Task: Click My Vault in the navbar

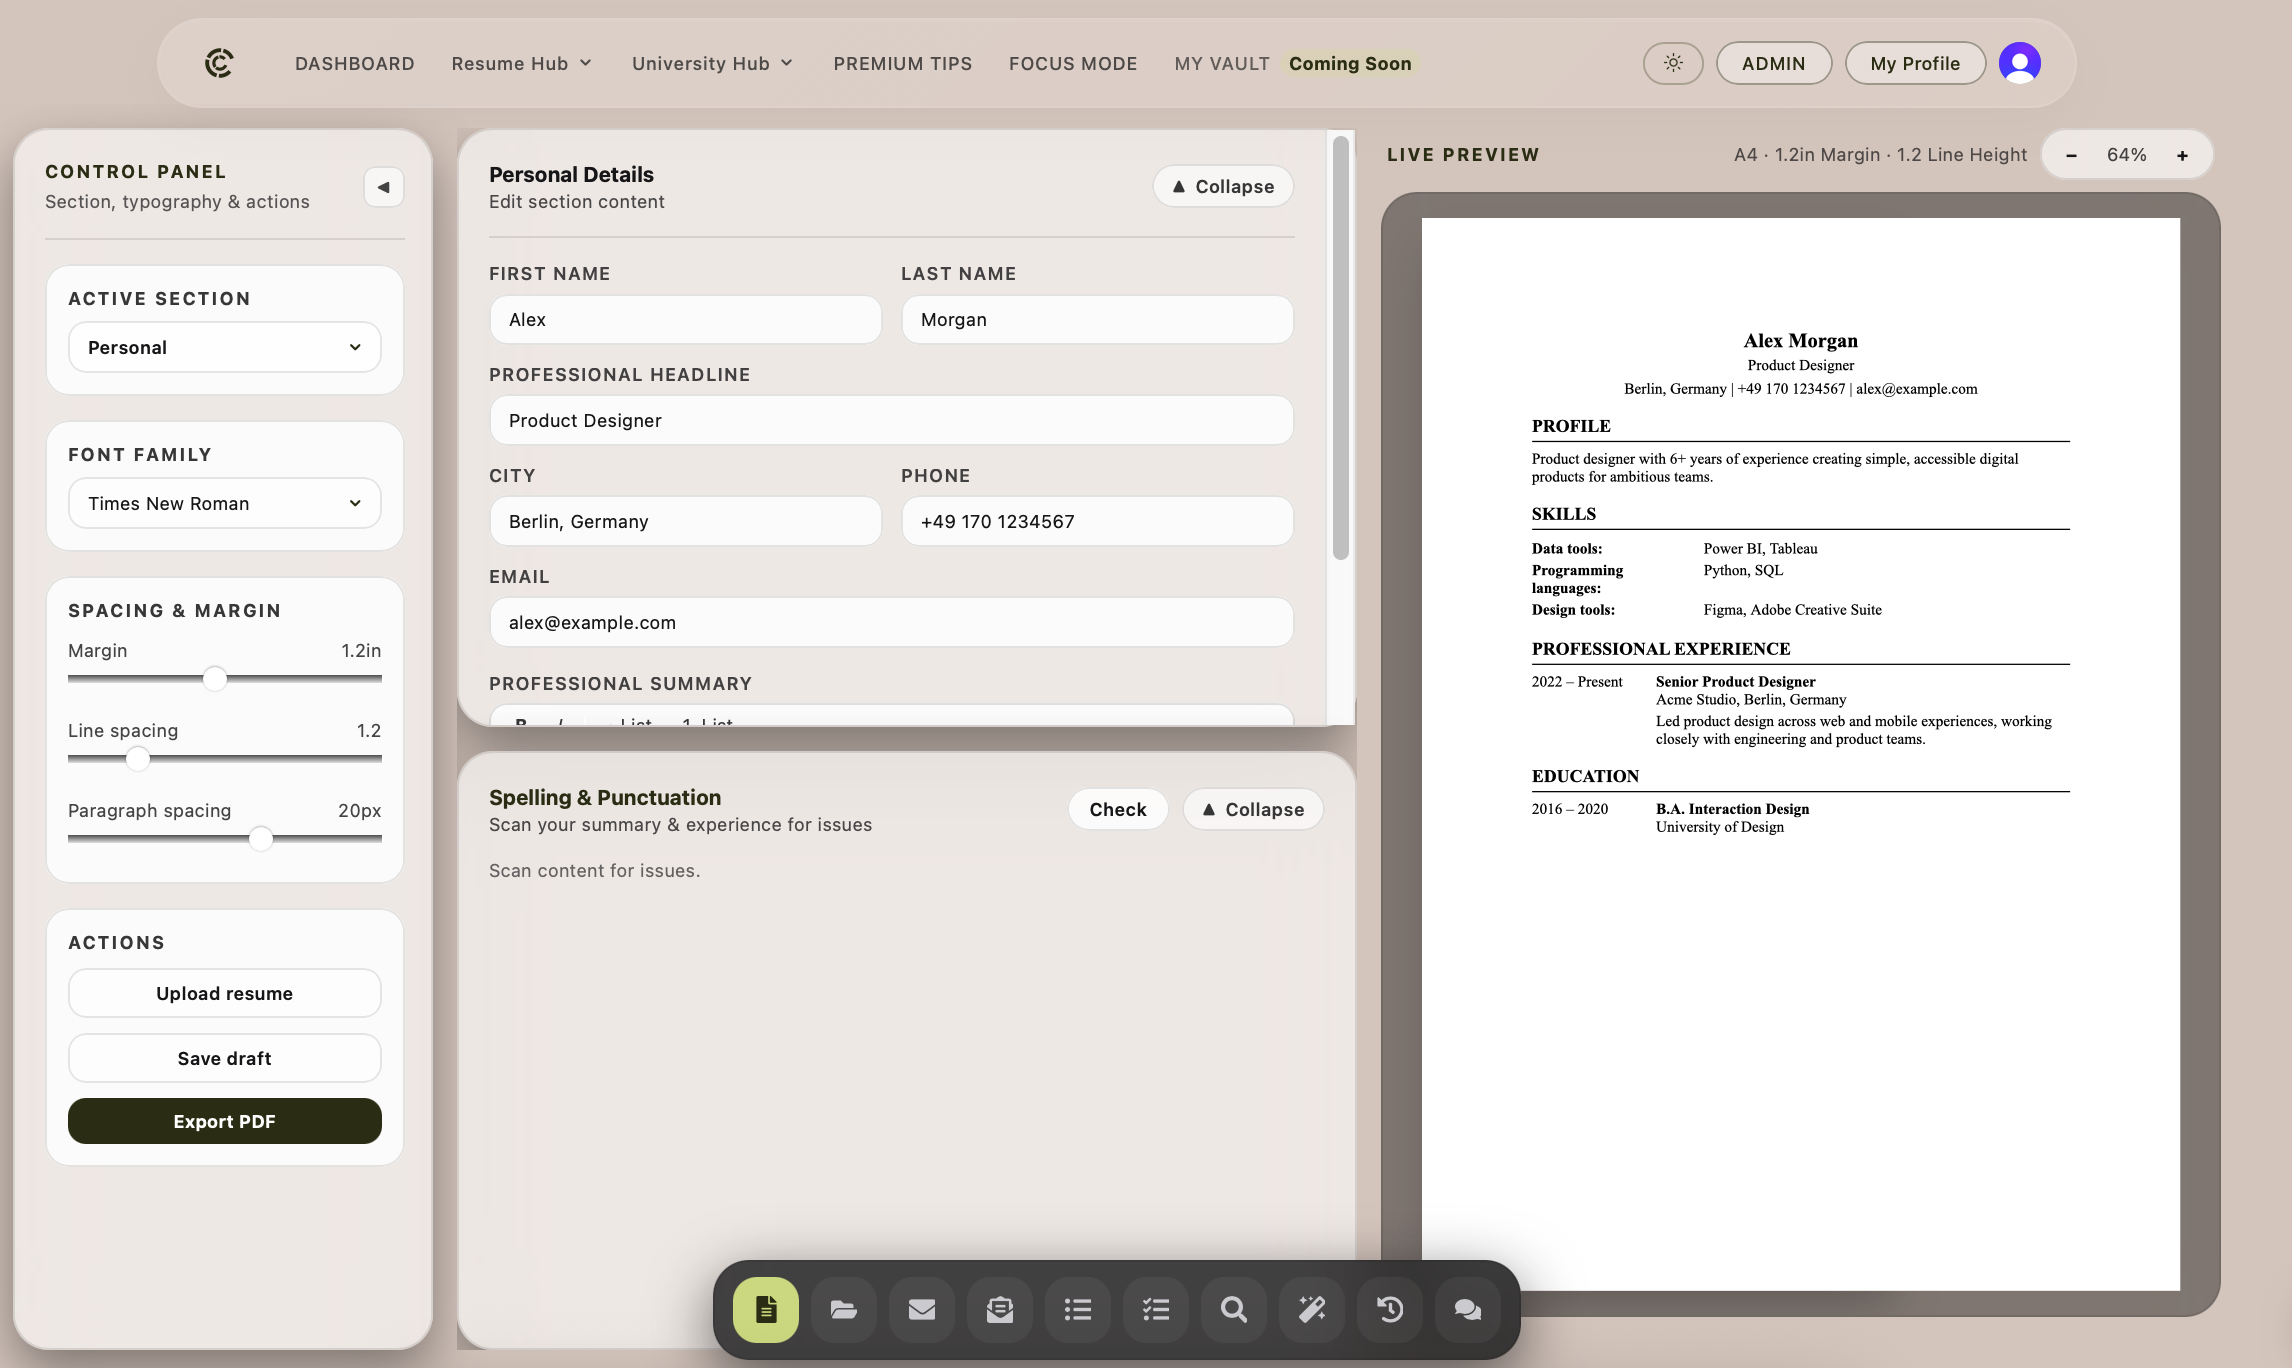Action: click(1222, 63)
